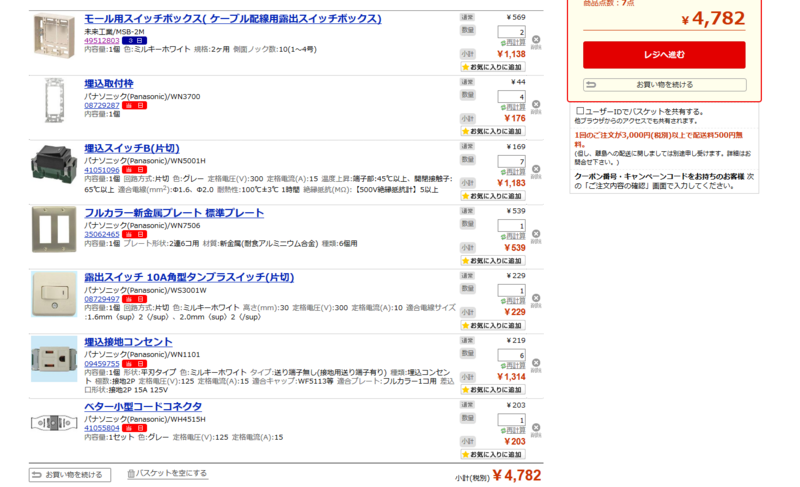The height and width of the screenshot is (487, 800).
Task: Edit quantity field for フルカラー新金属プレート
Action: tap(511, 225)
